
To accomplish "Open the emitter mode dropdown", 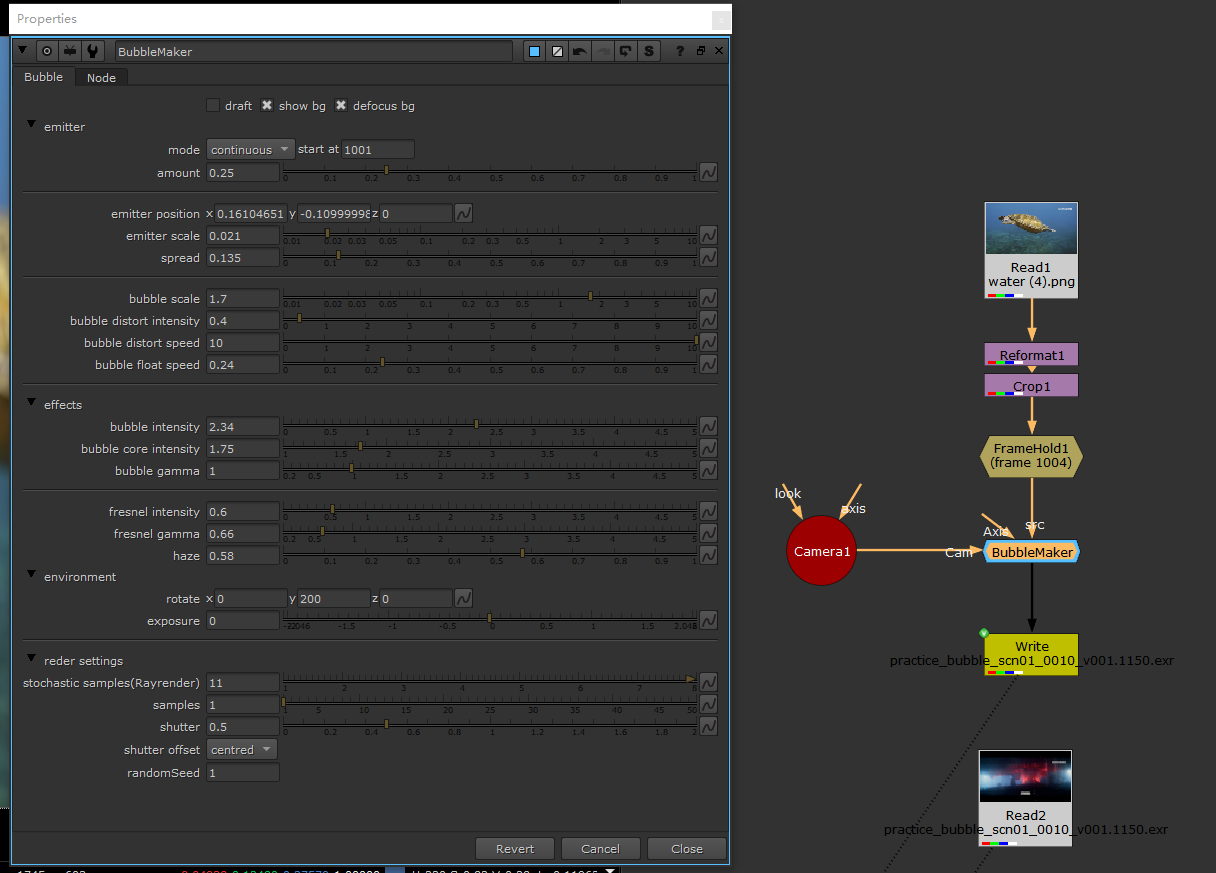I will [250, 150].
